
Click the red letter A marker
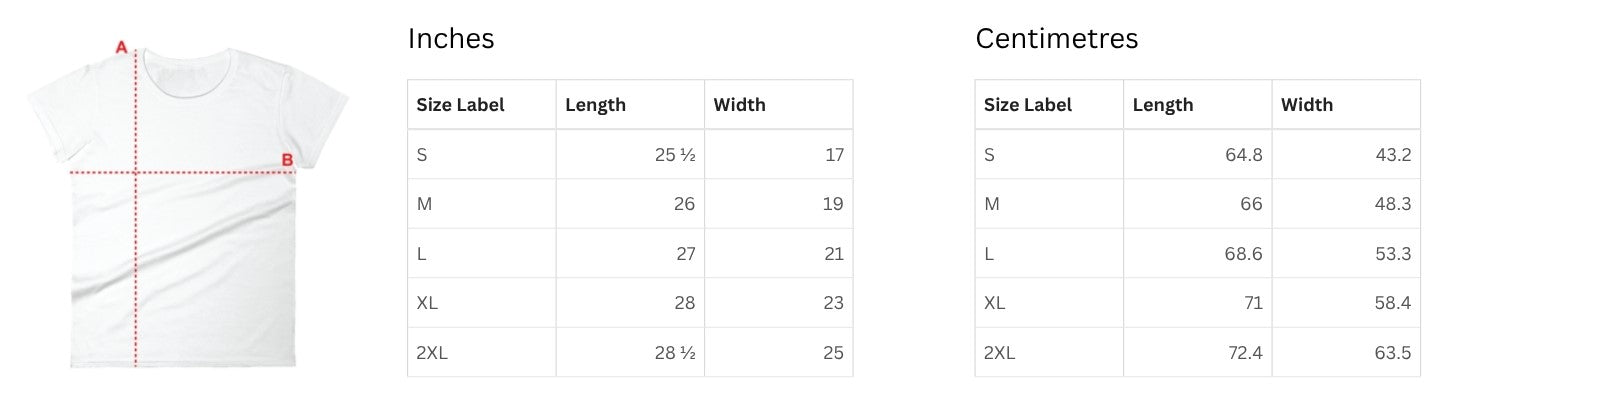click(122, 47)
